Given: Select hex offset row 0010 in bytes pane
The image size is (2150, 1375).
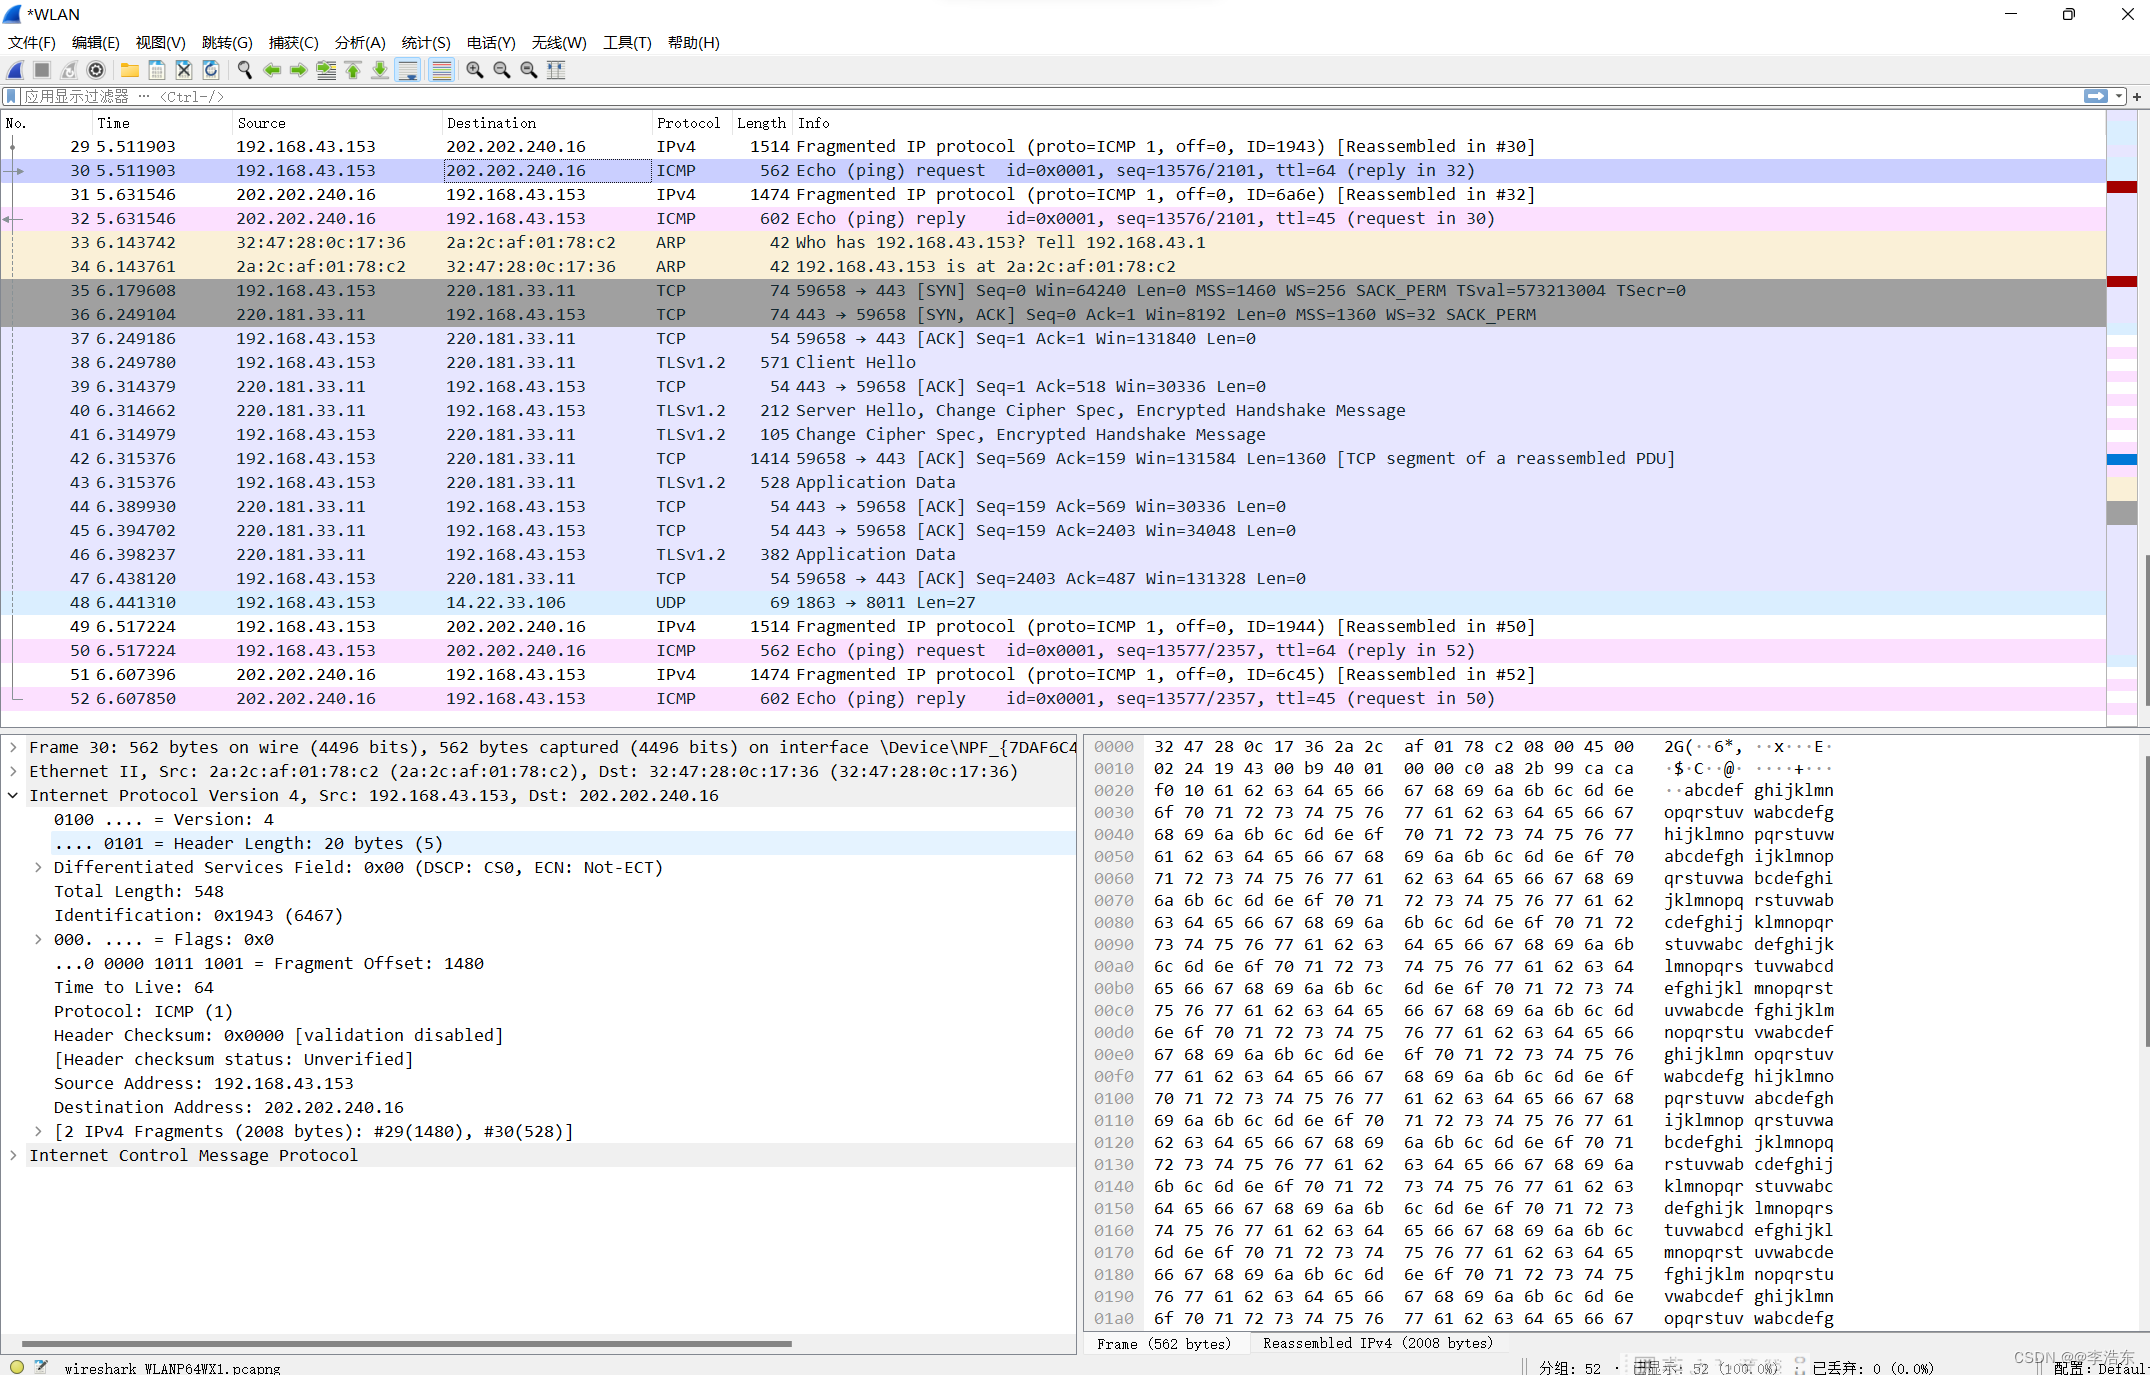Looking at the screenshot, I should [1113, 769].
